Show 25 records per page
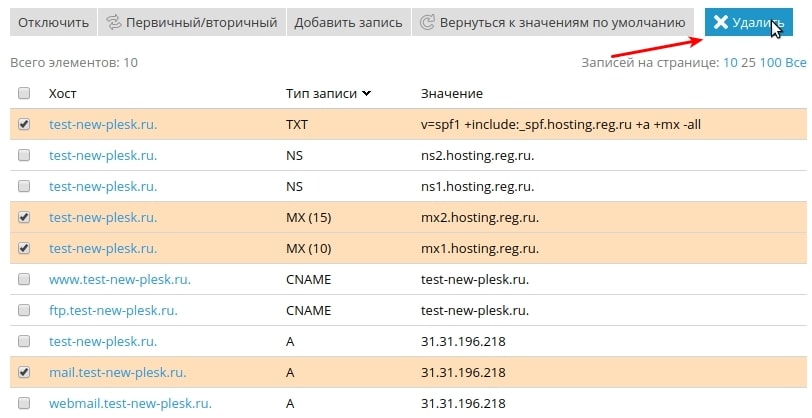This screenshot has width=812, height=418. pyautogui.click(x=749, y=62)
